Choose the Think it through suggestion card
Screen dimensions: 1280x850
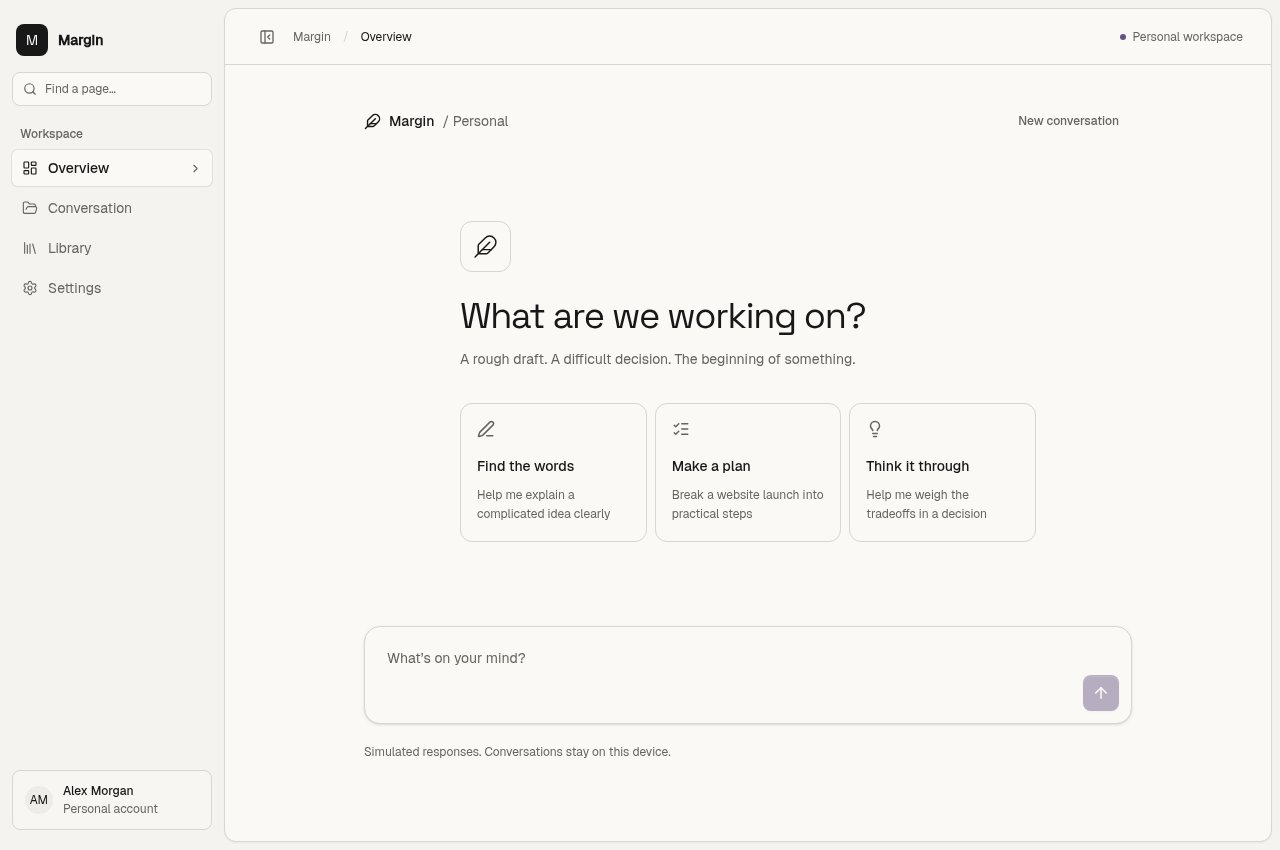click(942, 472)
